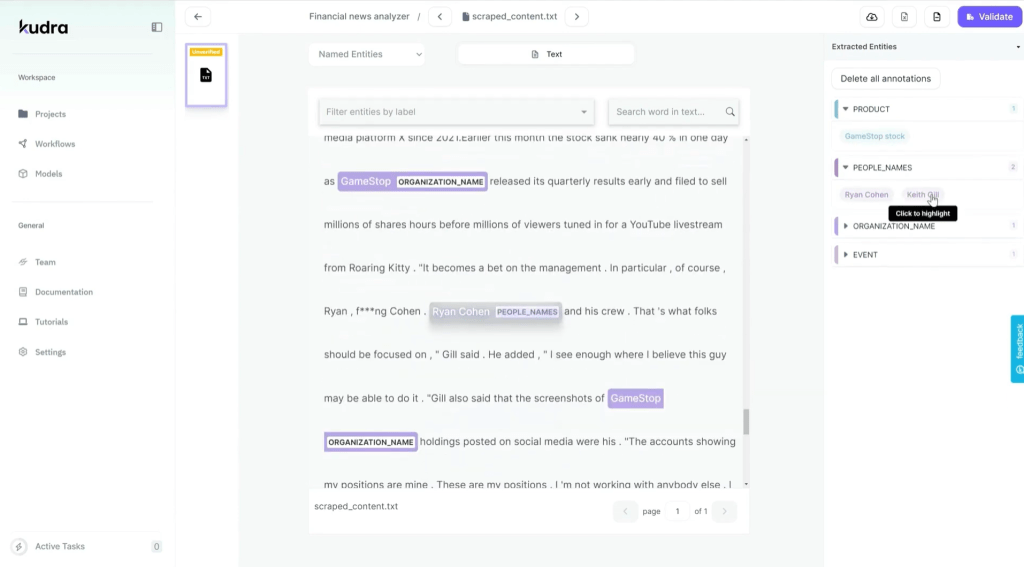Highlight Keith Gill entity chip

point(922,195)
